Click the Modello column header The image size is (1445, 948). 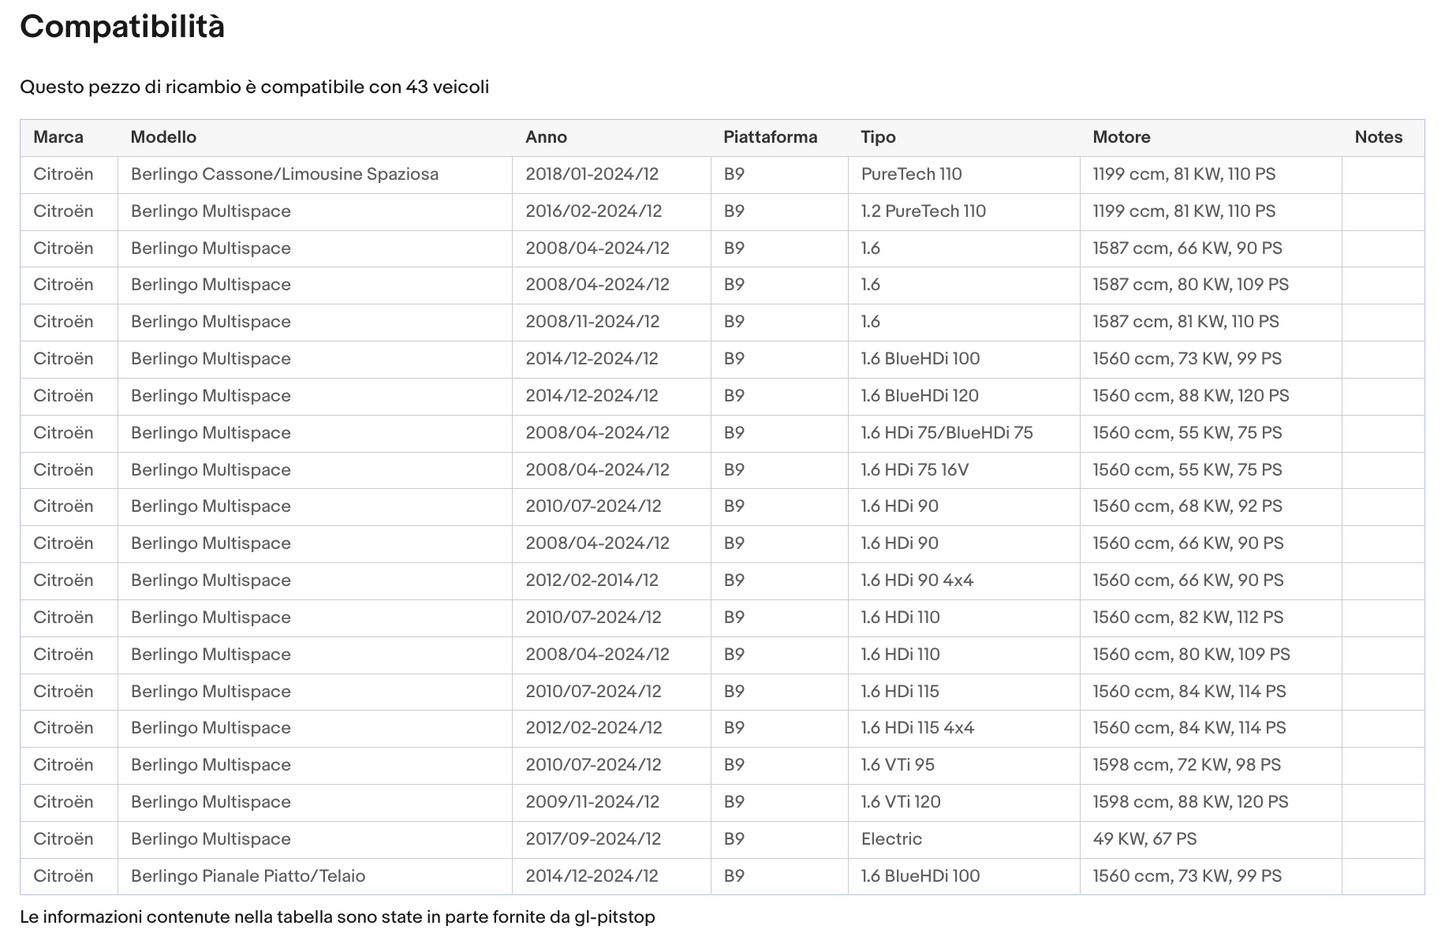[163, 137]
